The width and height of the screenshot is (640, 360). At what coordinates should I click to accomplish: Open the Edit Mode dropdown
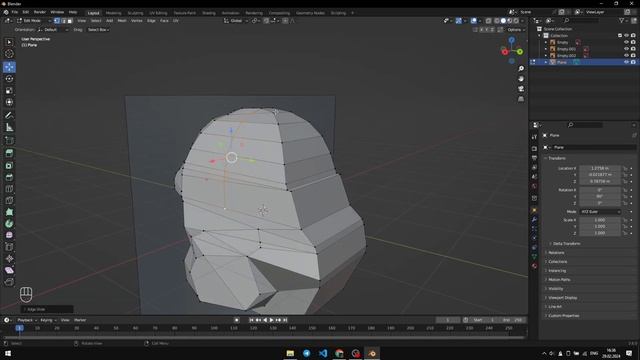coord(34,20)
